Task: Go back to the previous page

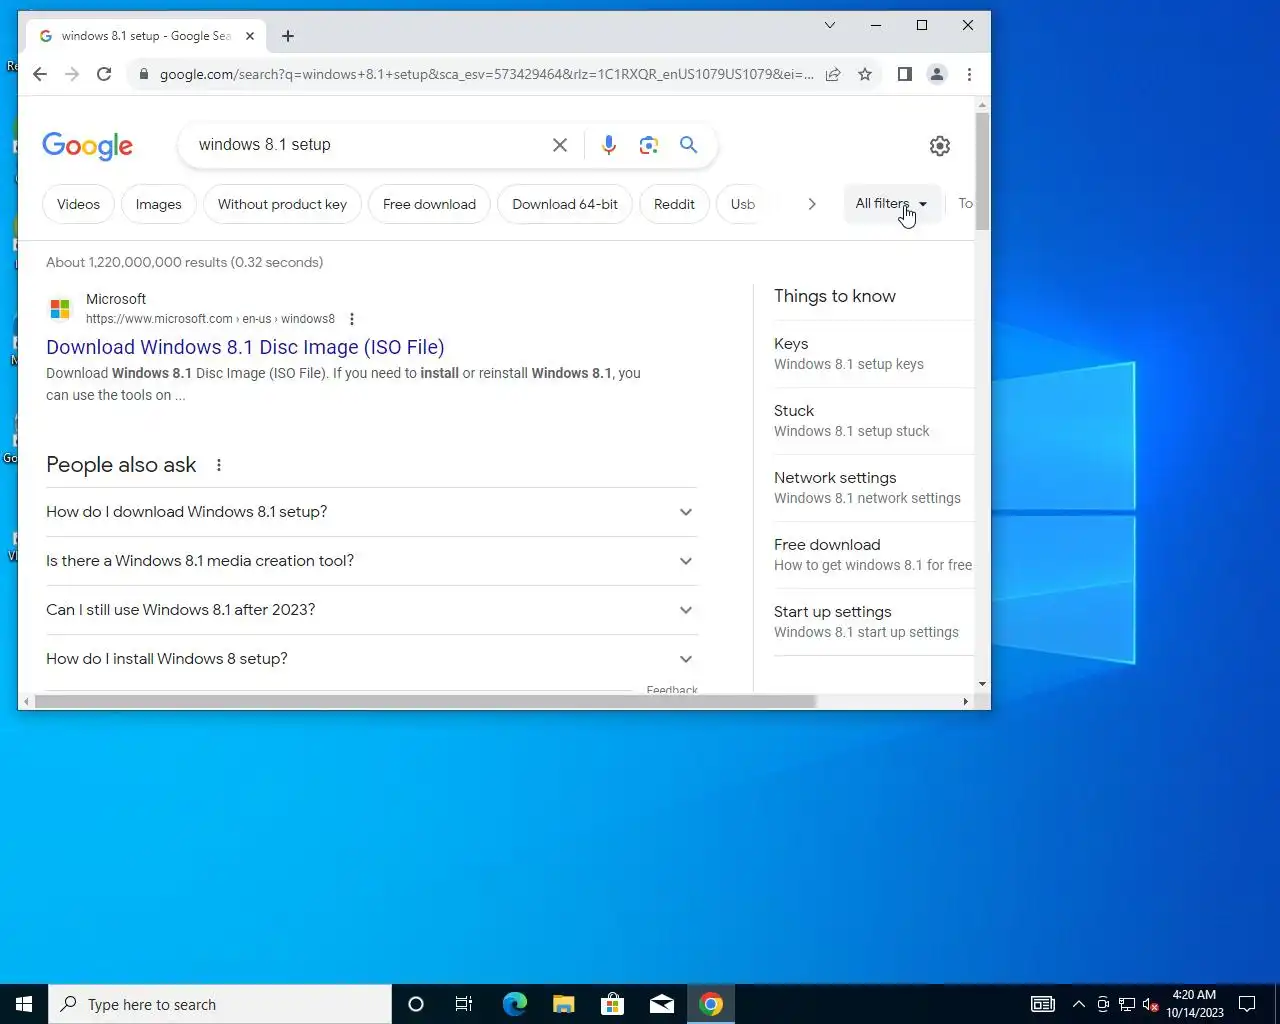Action: (x=40, y=74)
